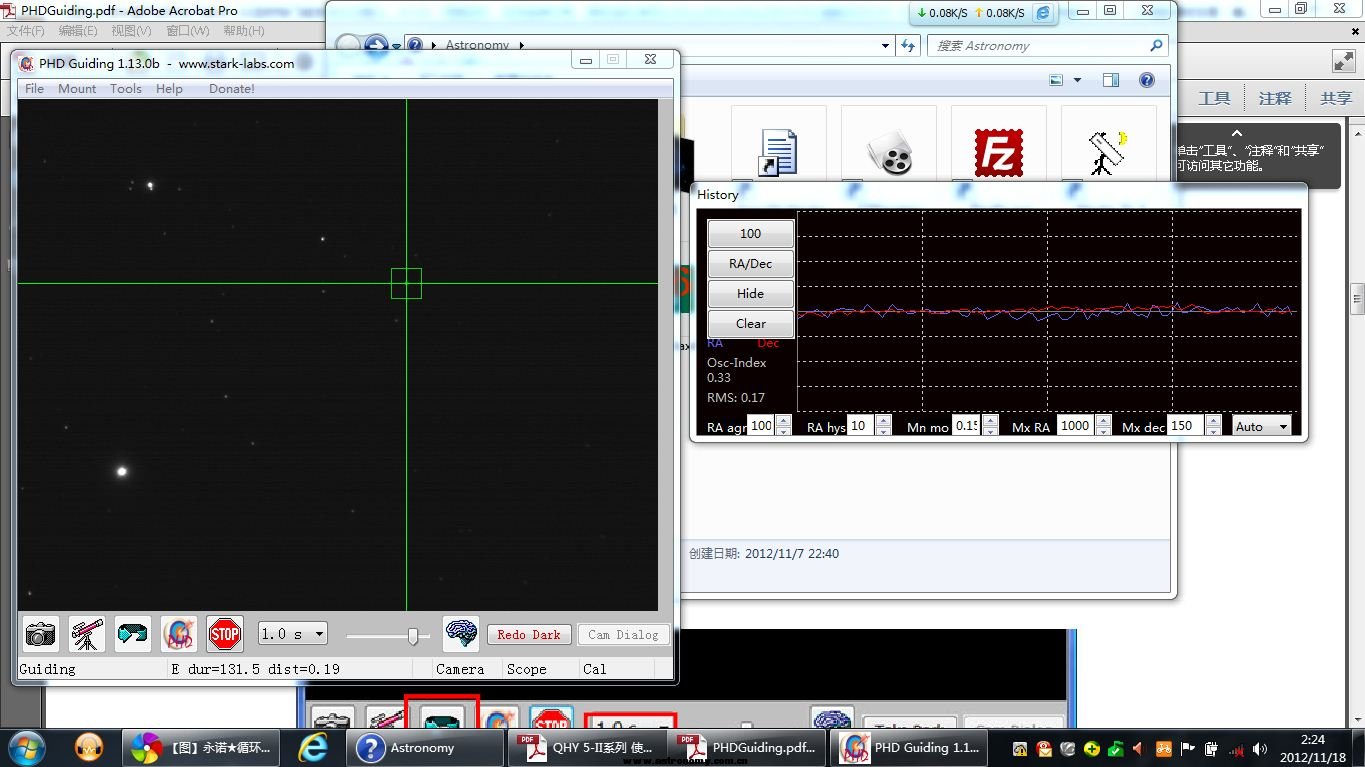Click the Hide button in History
The width and height of the screenshot is (1365, 767).
tap(751, 294)
